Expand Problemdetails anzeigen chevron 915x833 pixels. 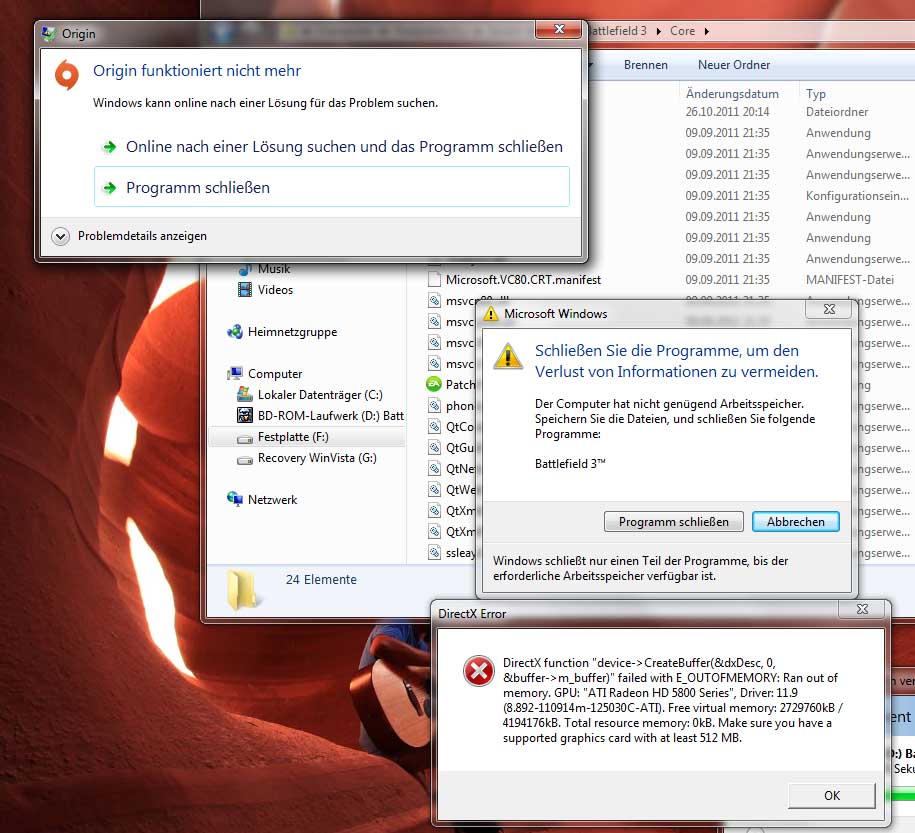(x=60, y=236)
